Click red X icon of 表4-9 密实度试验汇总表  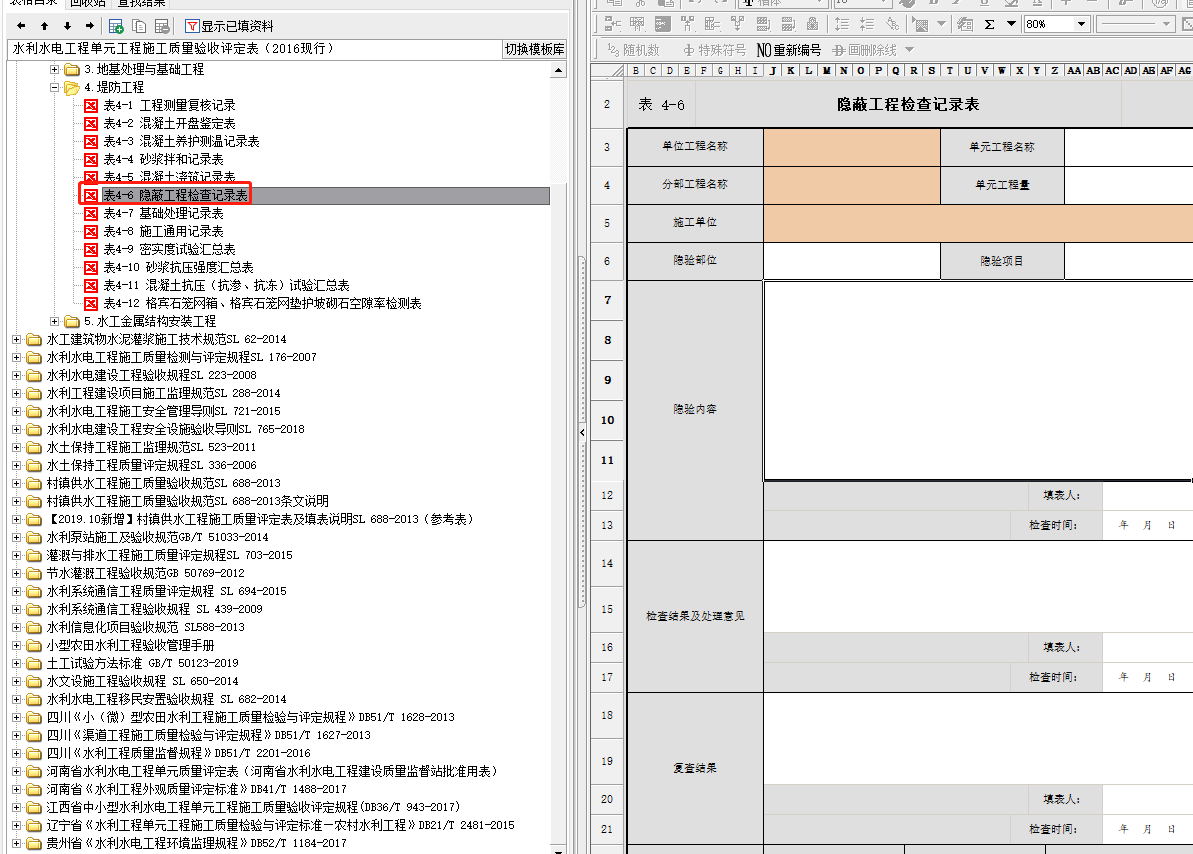click(x=91, y=250)
